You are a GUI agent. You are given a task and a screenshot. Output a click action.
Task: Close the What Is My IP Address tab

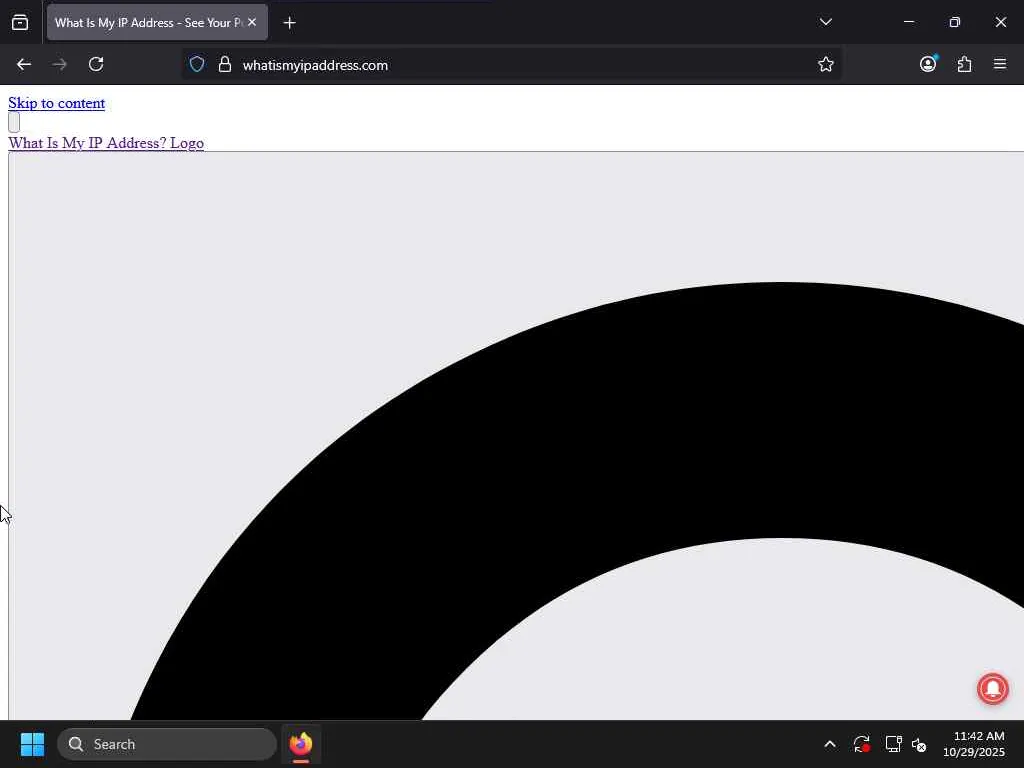(252, 23)
